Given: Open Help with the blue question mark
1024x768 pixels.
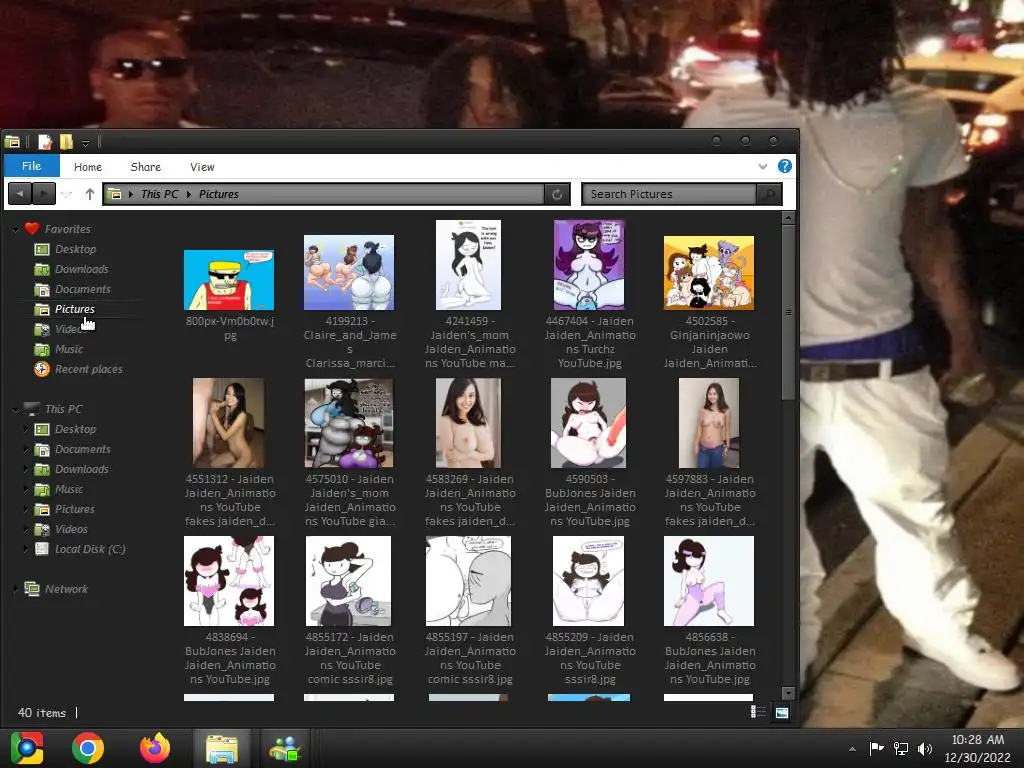Looking at the screenshot, I should [785, 166].
